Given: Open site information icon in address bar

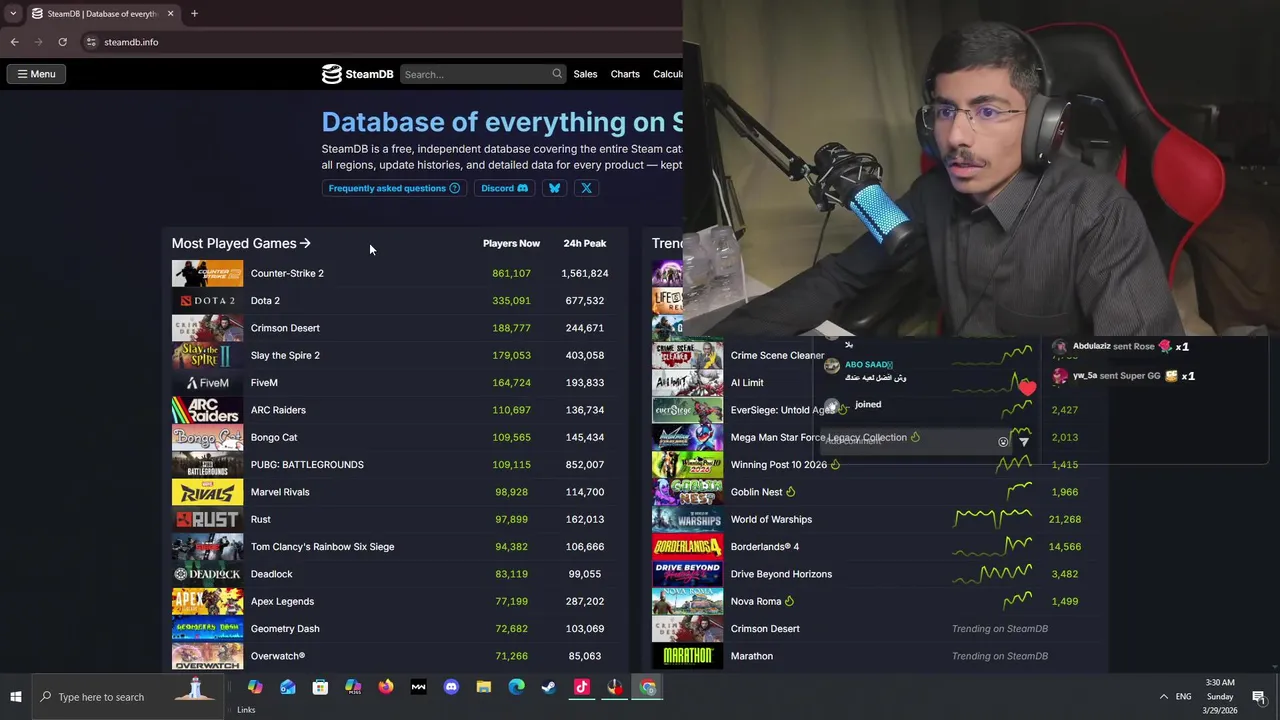Looking at the screenshot, I should 91,42.
